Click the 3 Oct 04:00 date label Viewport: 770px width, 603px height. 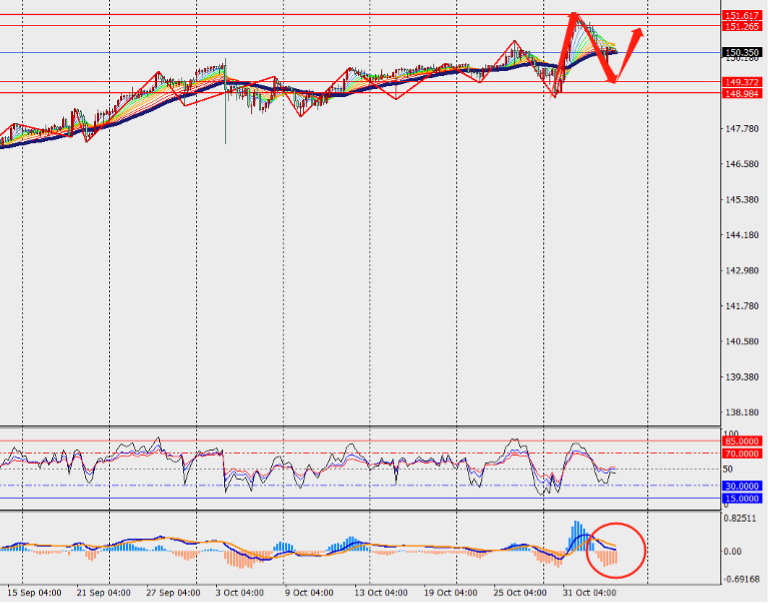coord(240,593)
